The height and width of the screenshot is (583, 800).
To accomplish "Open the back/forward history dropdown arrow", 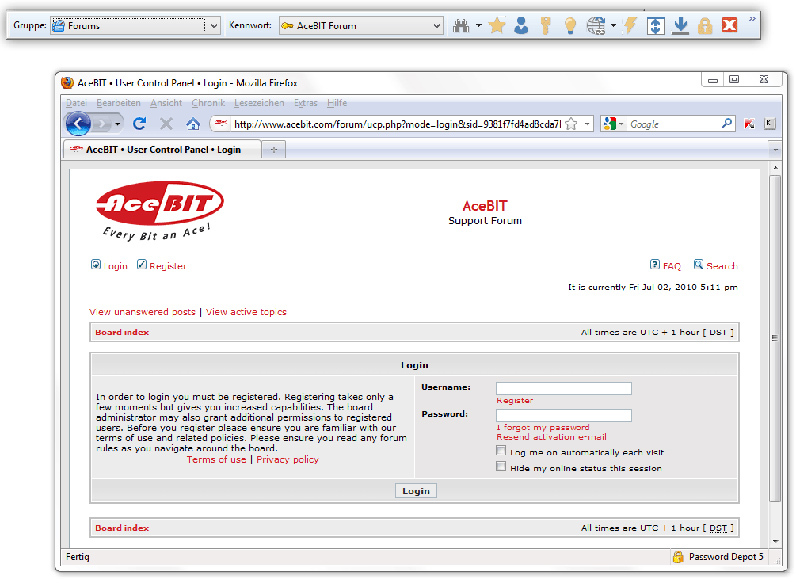I will pos(117,124).
